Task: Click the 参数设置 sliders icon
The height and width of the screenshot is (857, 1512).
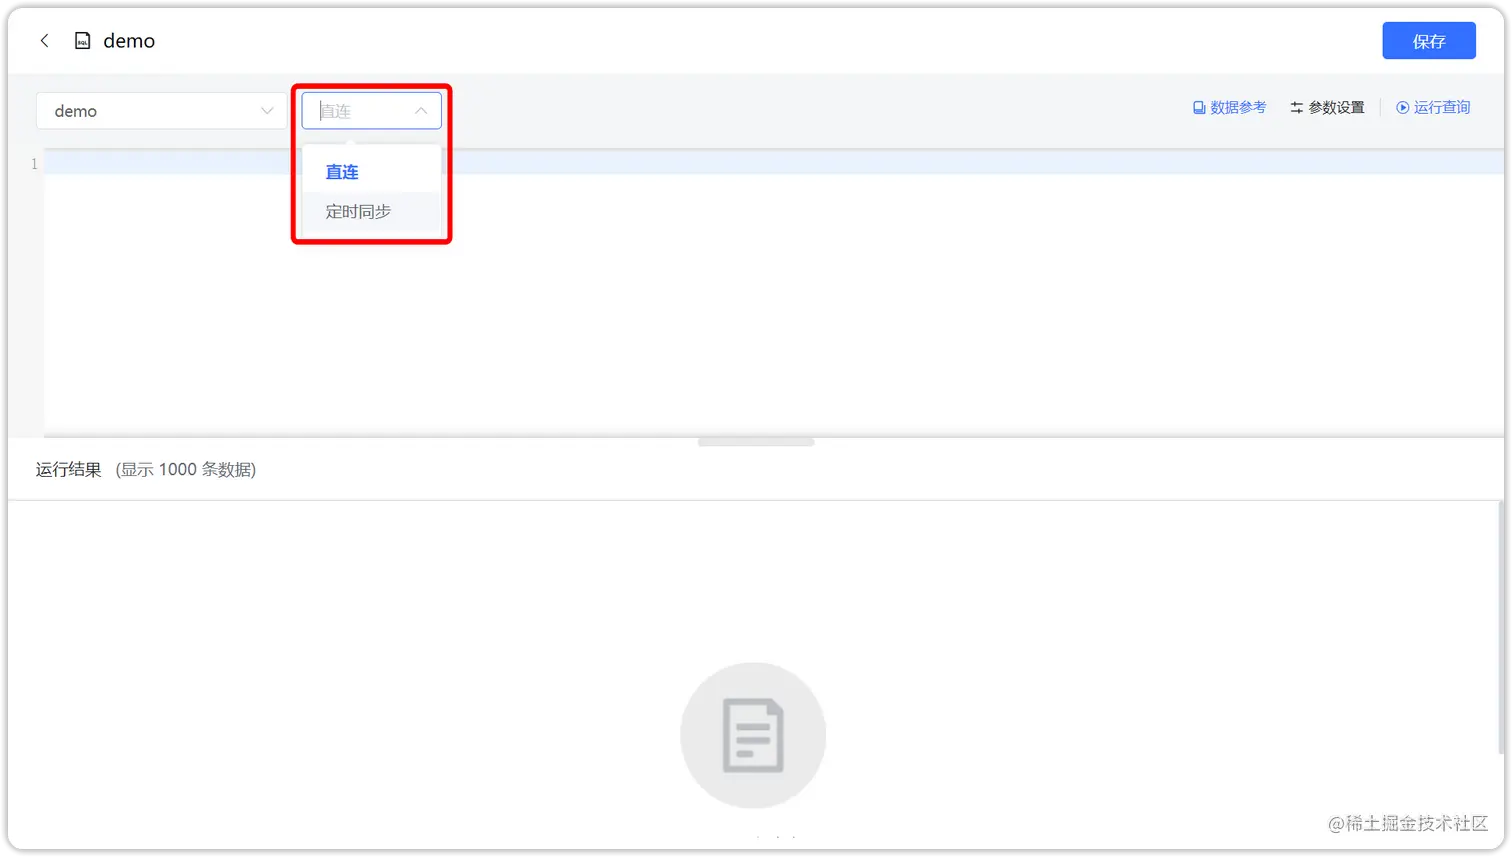Action: tap(1297, 108)
